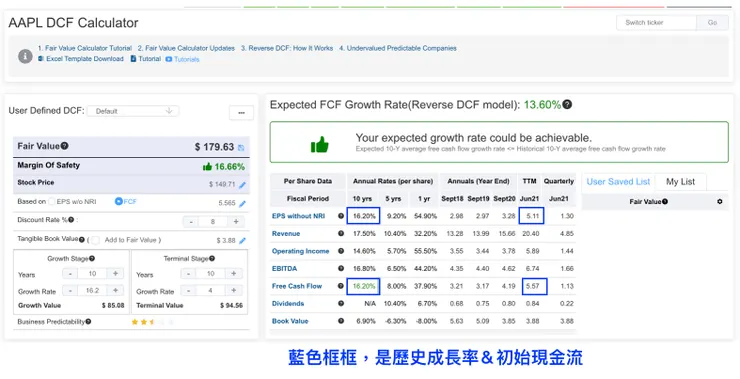Click the Go button

click(712, 23)
